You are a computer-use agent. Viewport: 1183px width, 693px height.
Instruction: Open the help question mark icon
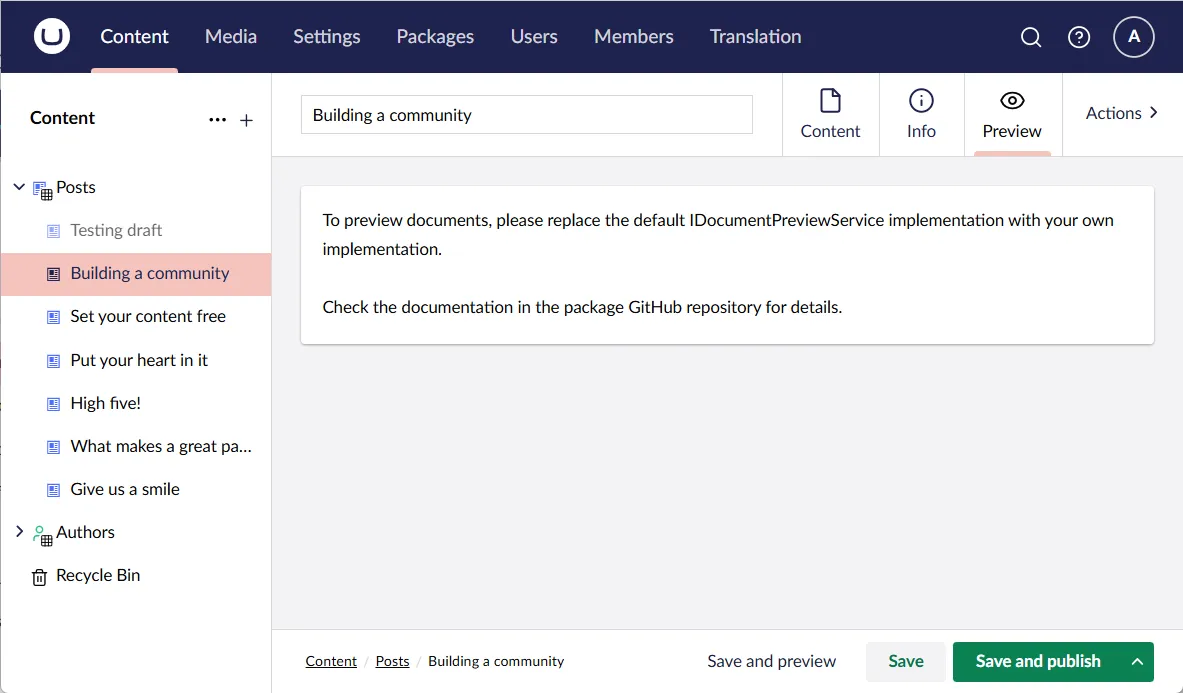pos(1079,37)
